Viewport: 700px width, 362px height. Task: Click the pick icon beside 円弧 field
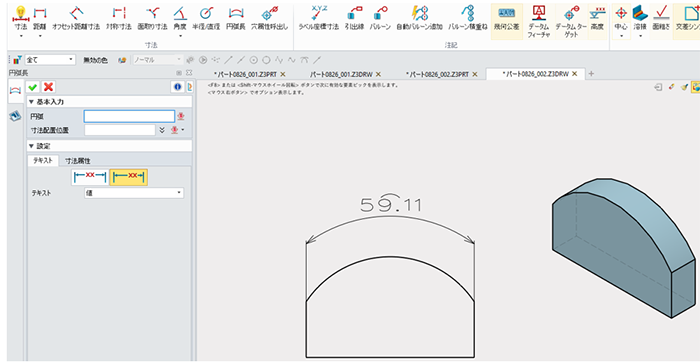(x=180, y=117)
